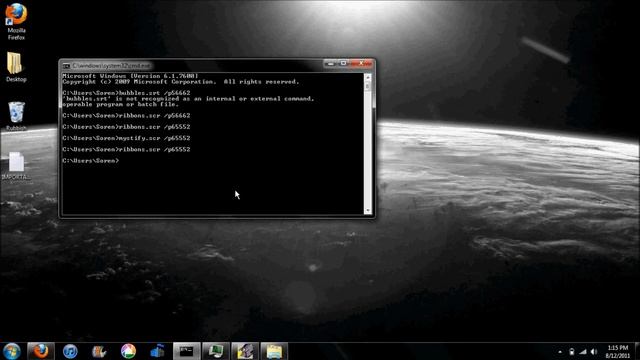Click the 'ribbons.scr /p56662' command line
640x360 pixels.
coord(126,116)
